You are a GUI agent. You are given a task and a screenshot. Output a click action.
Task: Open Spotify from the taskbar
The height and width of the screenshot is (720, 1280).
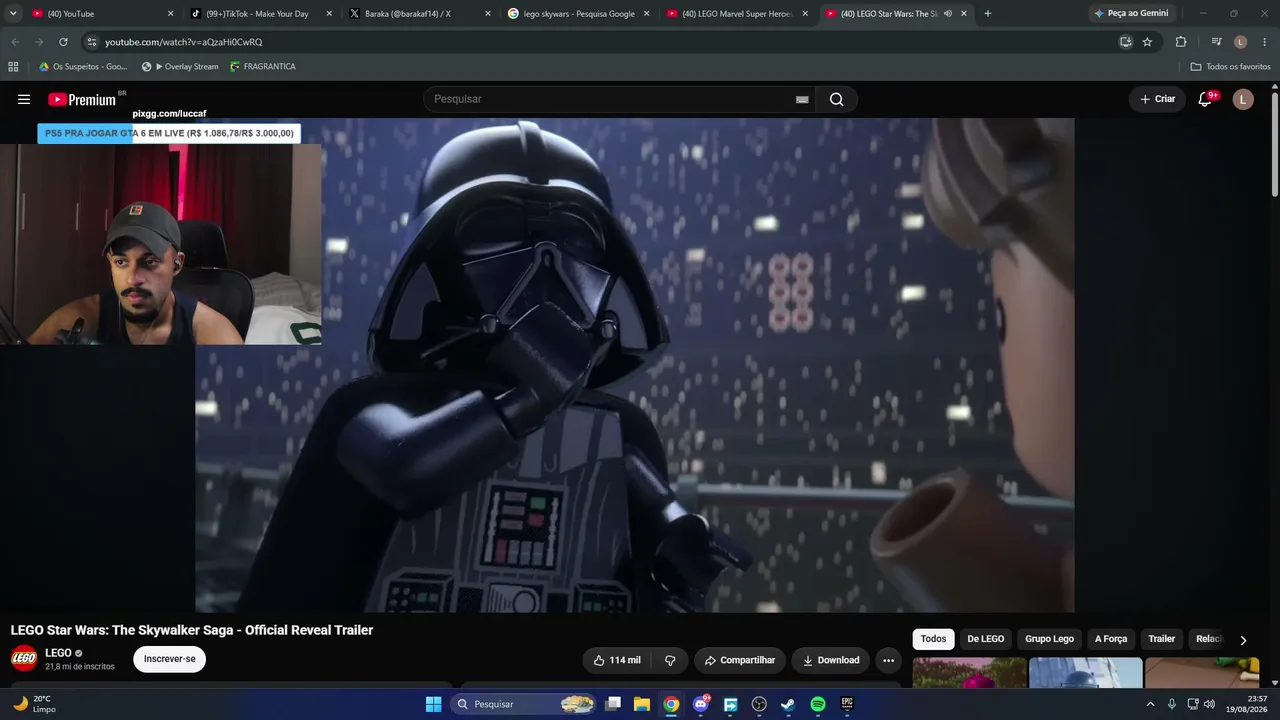tap(818, 704)
